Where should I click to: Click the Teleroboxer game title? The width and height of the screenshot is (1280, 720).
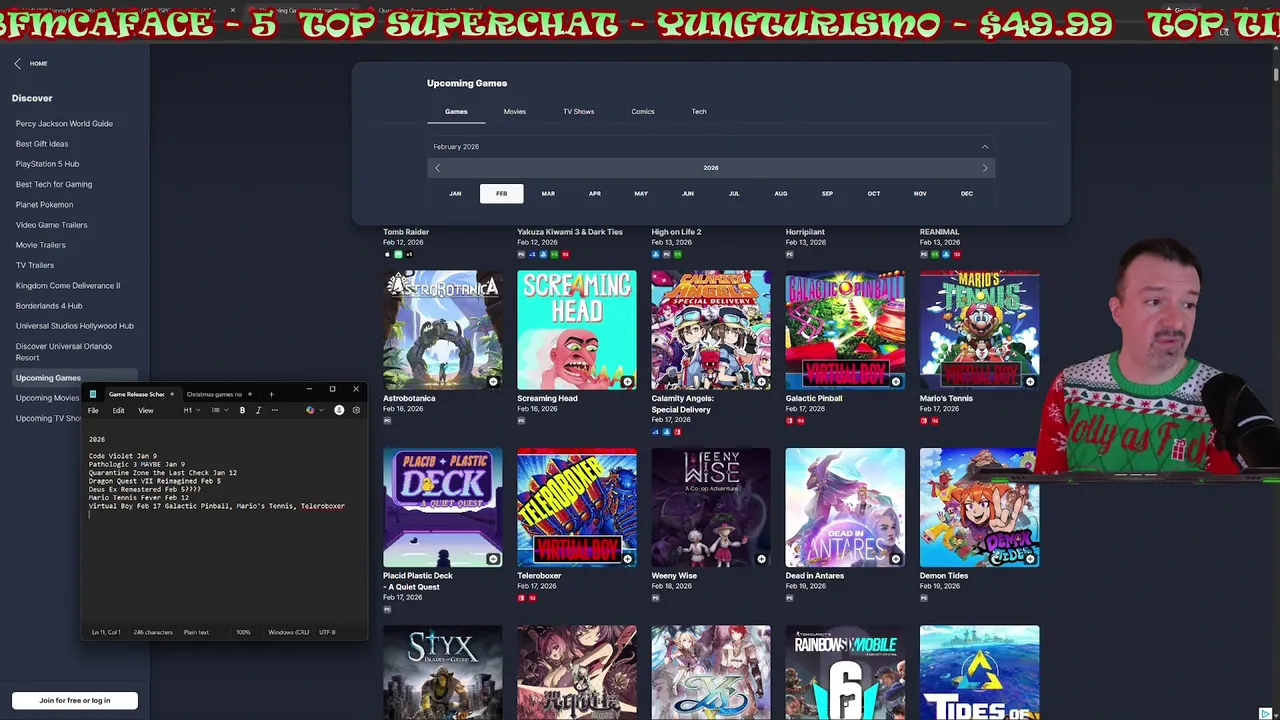539,576
